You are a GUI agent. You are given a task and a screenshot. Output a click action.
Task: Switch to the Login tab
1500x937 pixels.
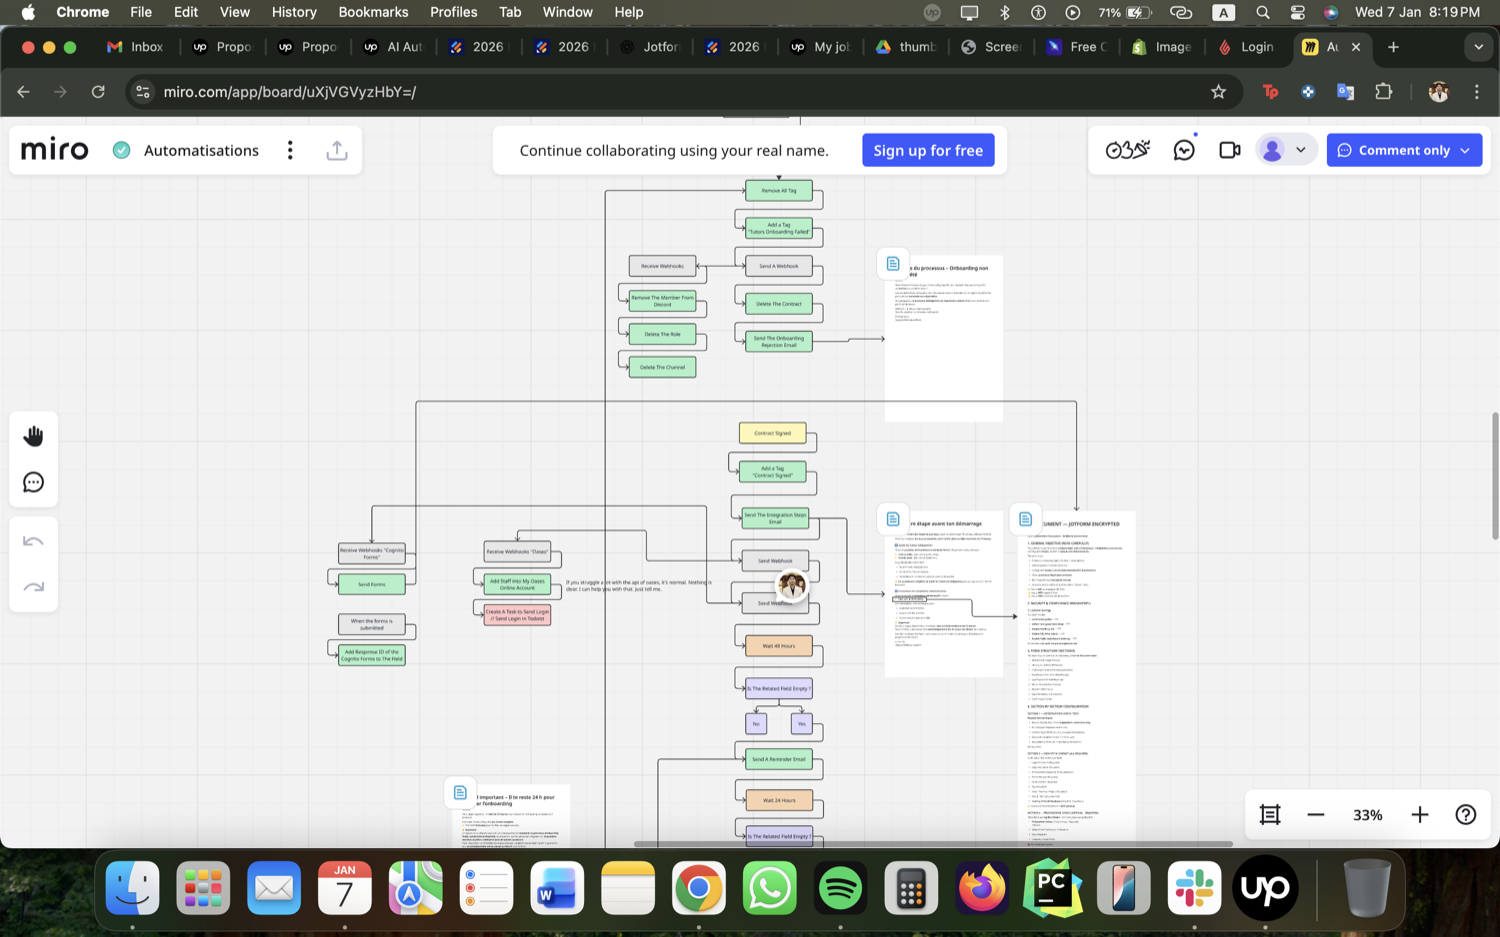1247,47
